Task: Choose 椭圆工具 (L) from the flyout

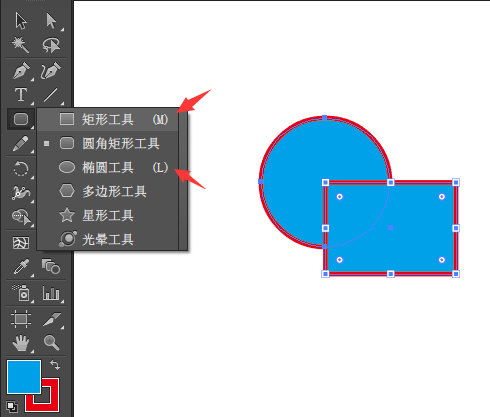Action: point(108,167)
